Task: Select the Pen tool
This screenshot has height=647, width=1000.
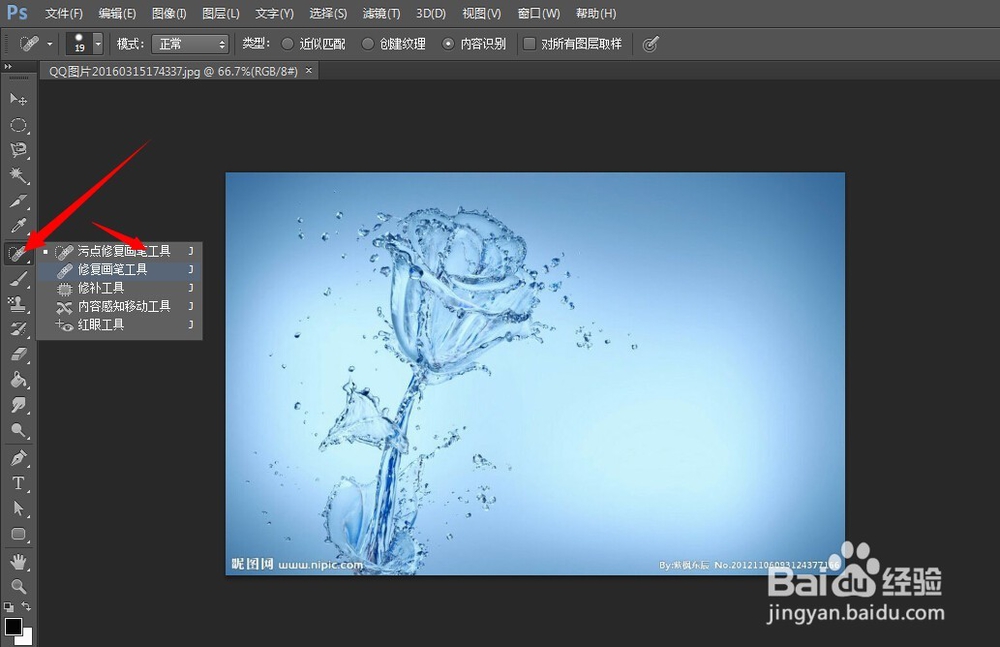Action: click(18, 458)
